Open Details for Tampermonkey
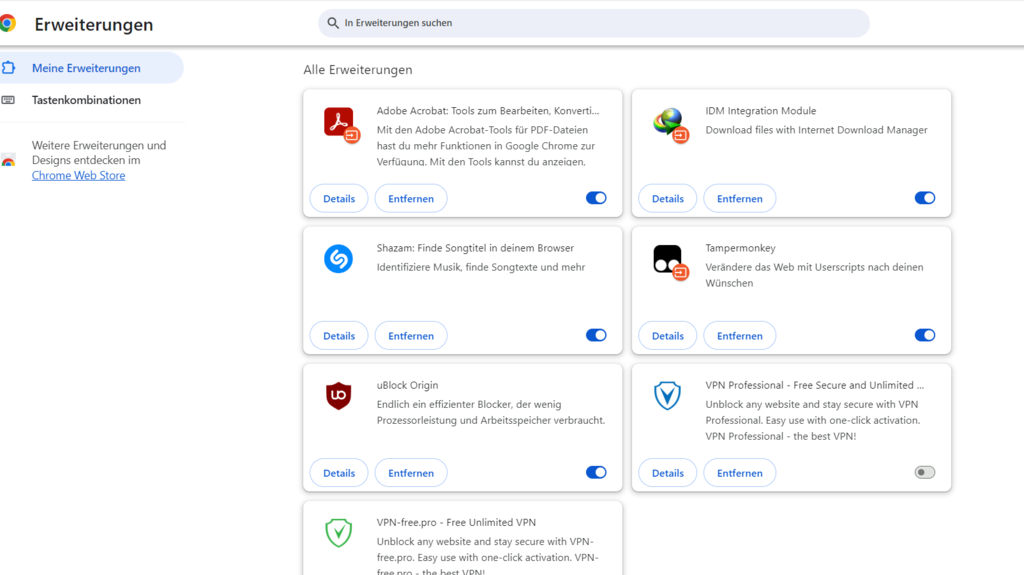The height and width of the screenshot is (575, 1024). point(667,336)
